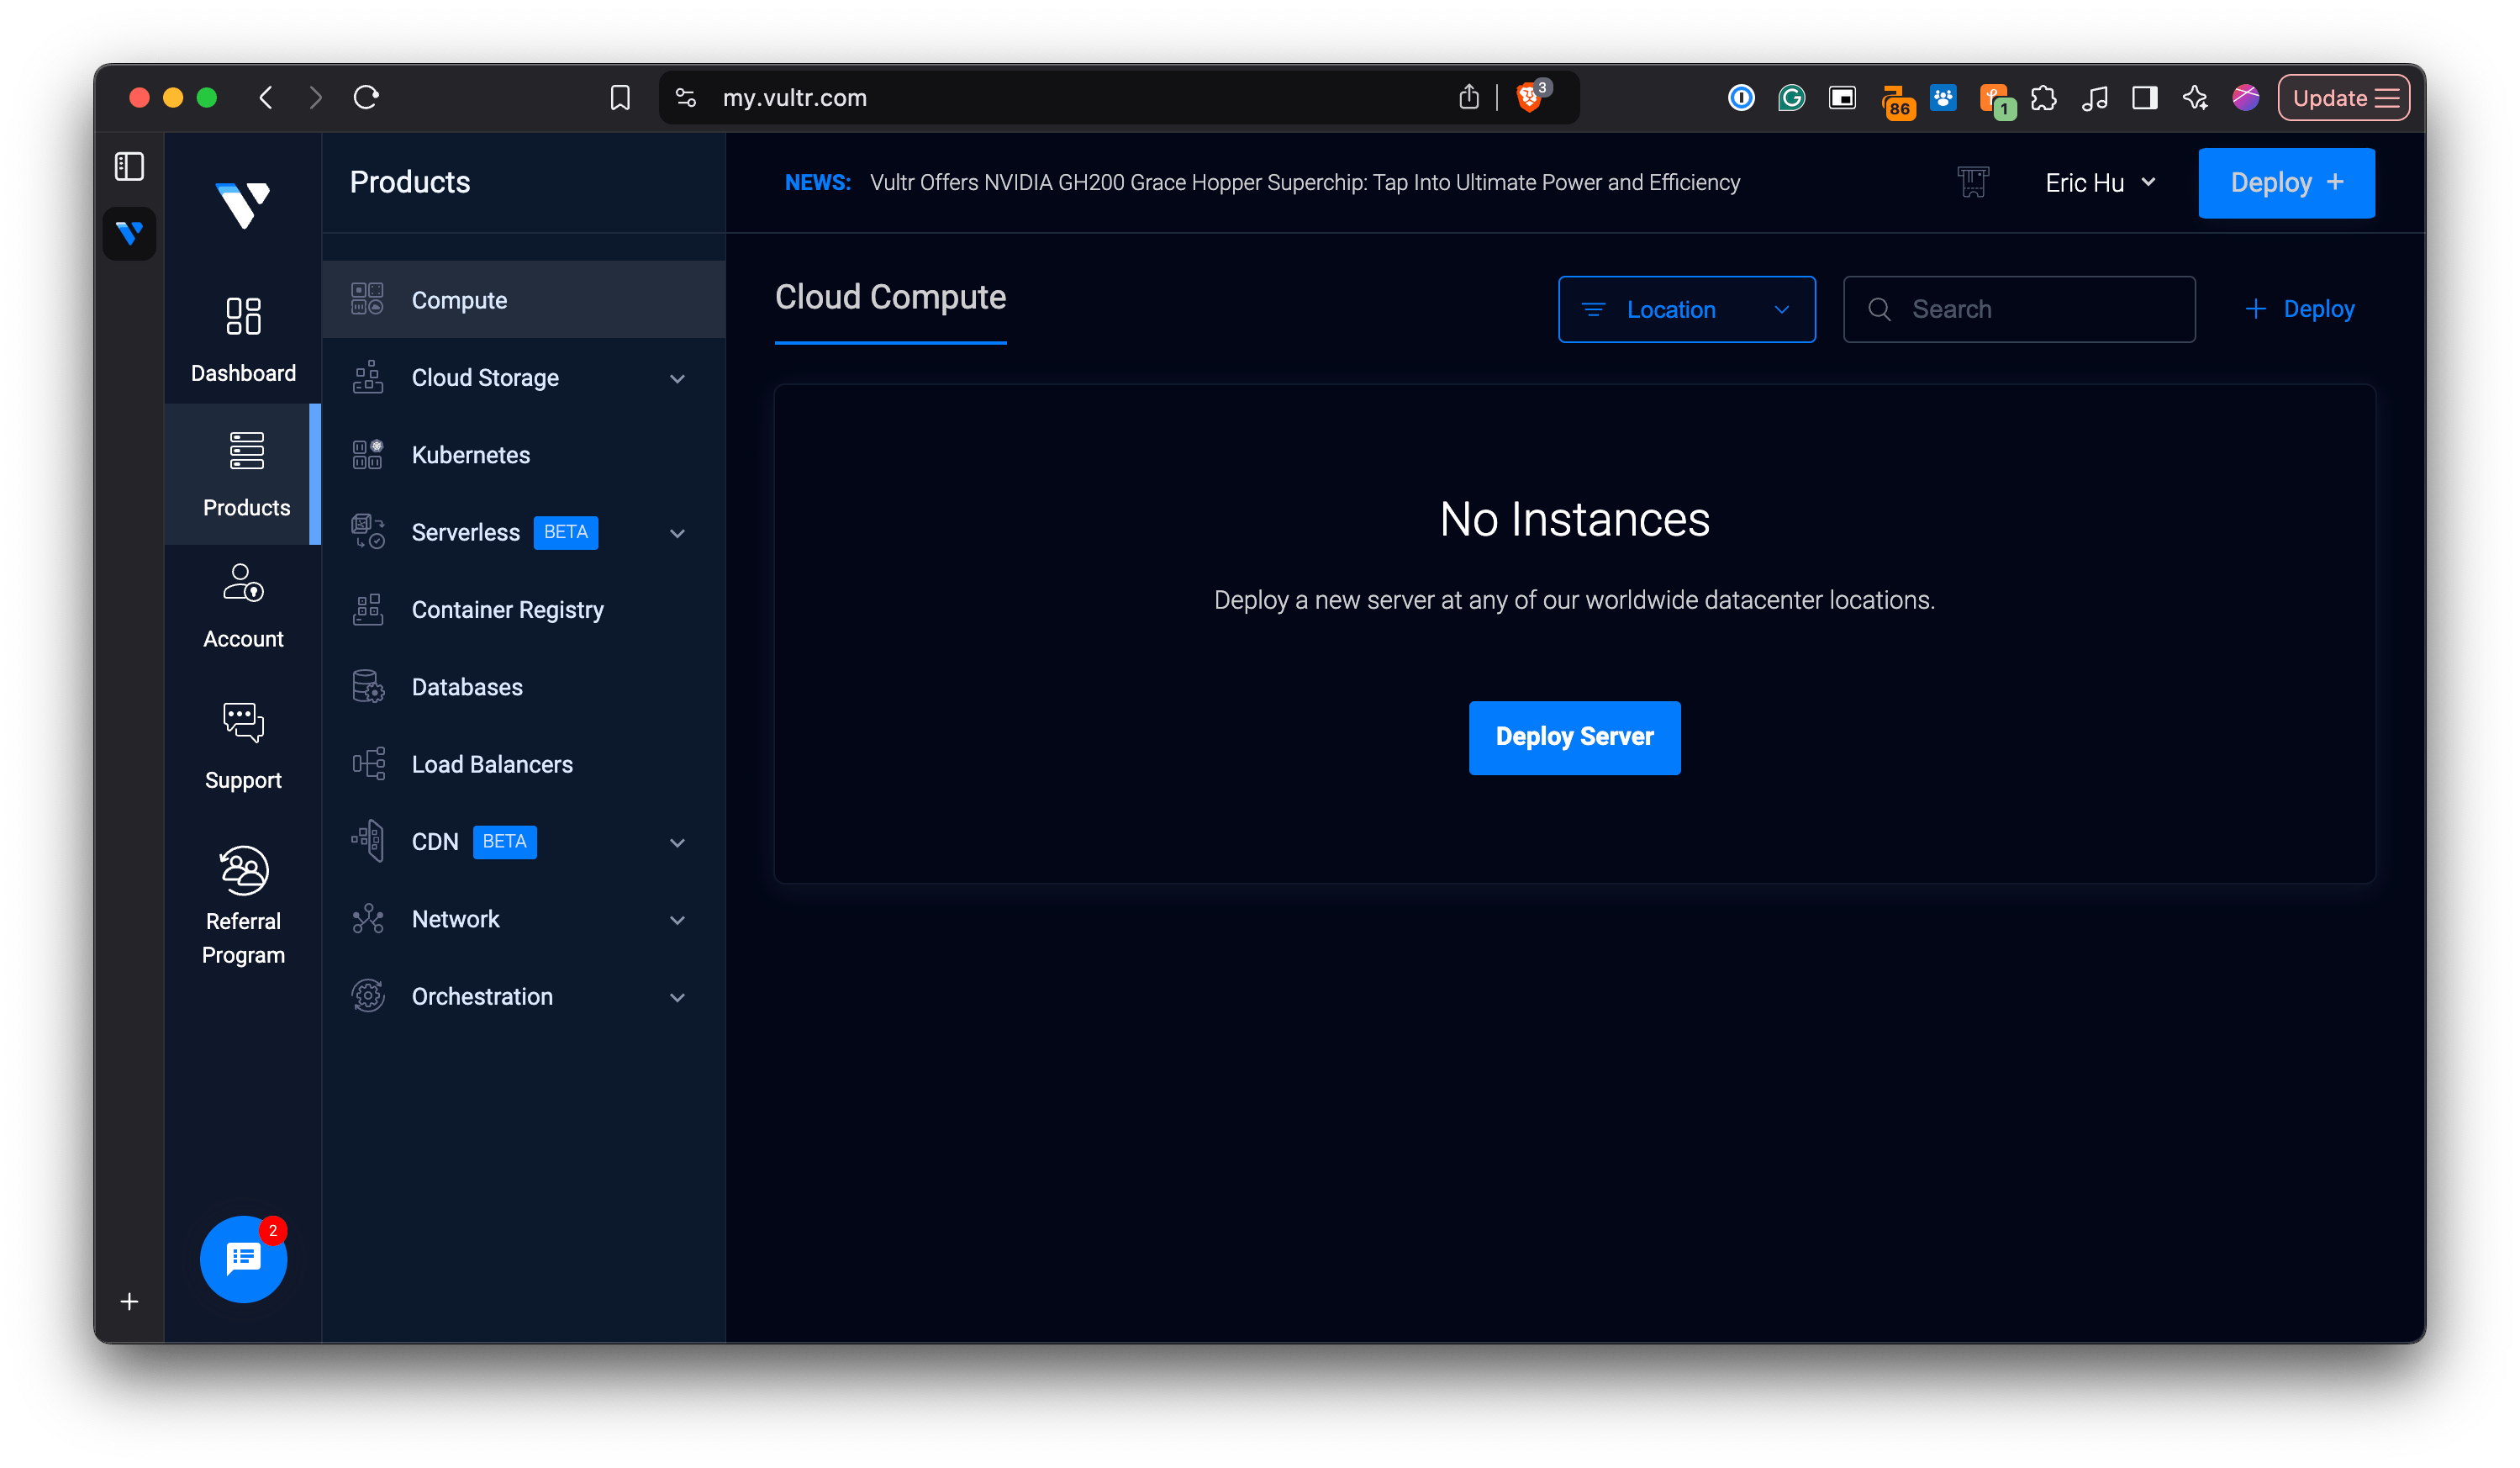
Task: Select Databases menu item
Action: pos(523,686)
